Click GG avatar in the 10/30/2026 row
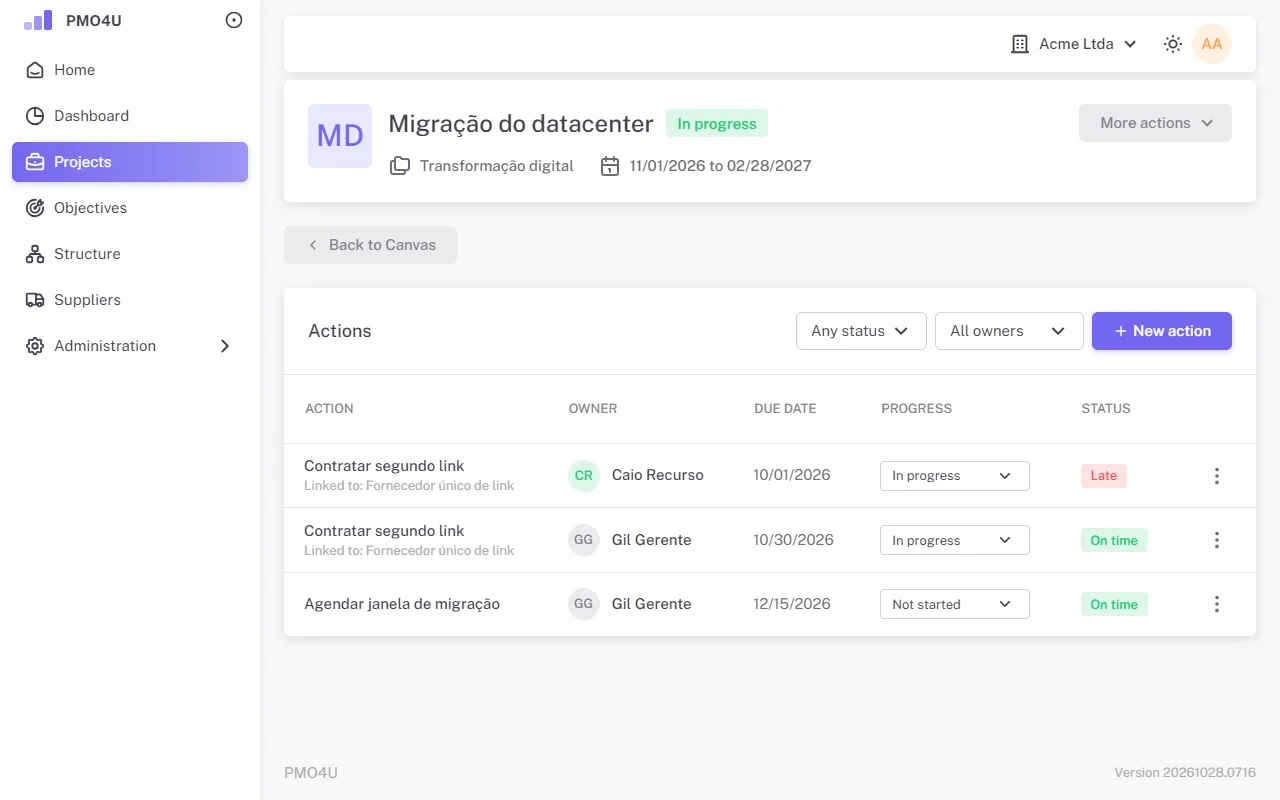The image size is (1280, 800). [x=584, y=540]
